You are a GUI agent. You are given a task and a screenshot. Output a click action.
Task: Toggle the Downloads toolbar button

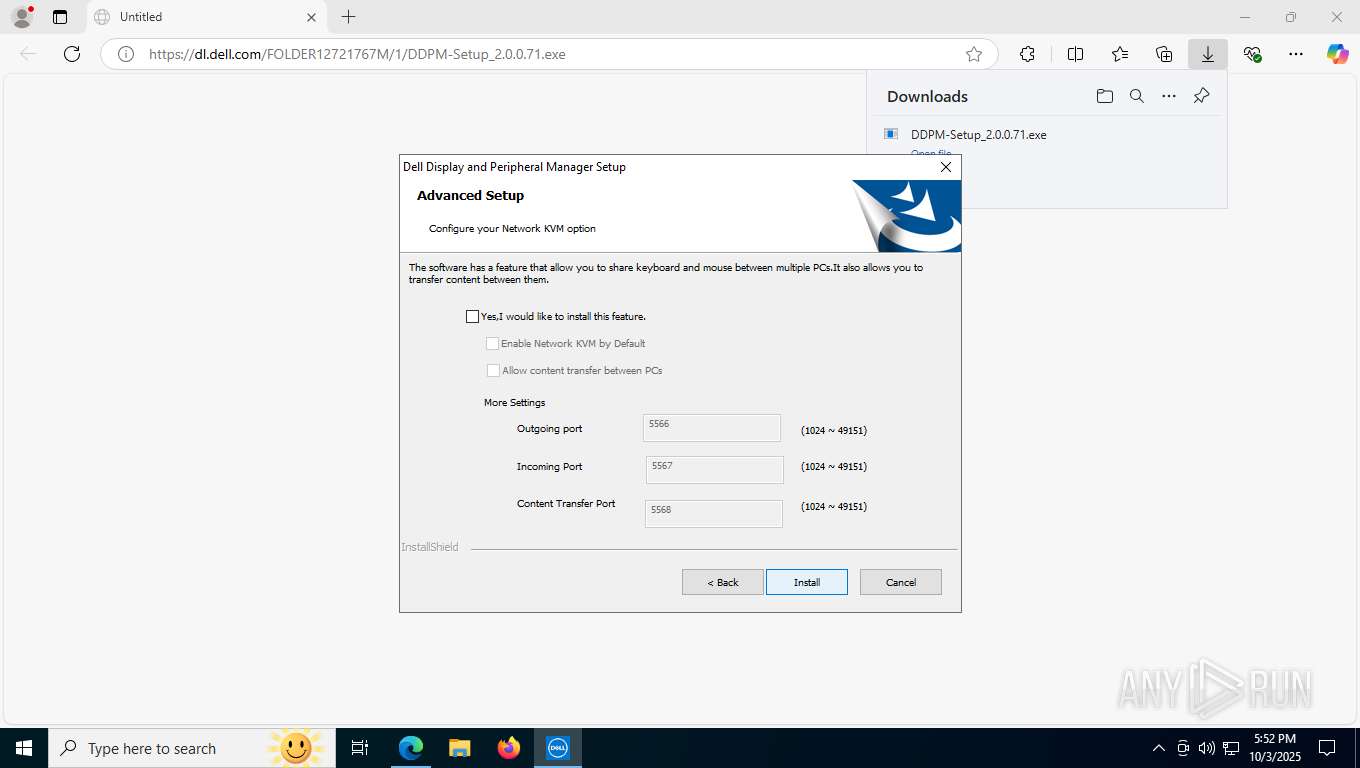pyautogui.click(x=1208, y=54)
